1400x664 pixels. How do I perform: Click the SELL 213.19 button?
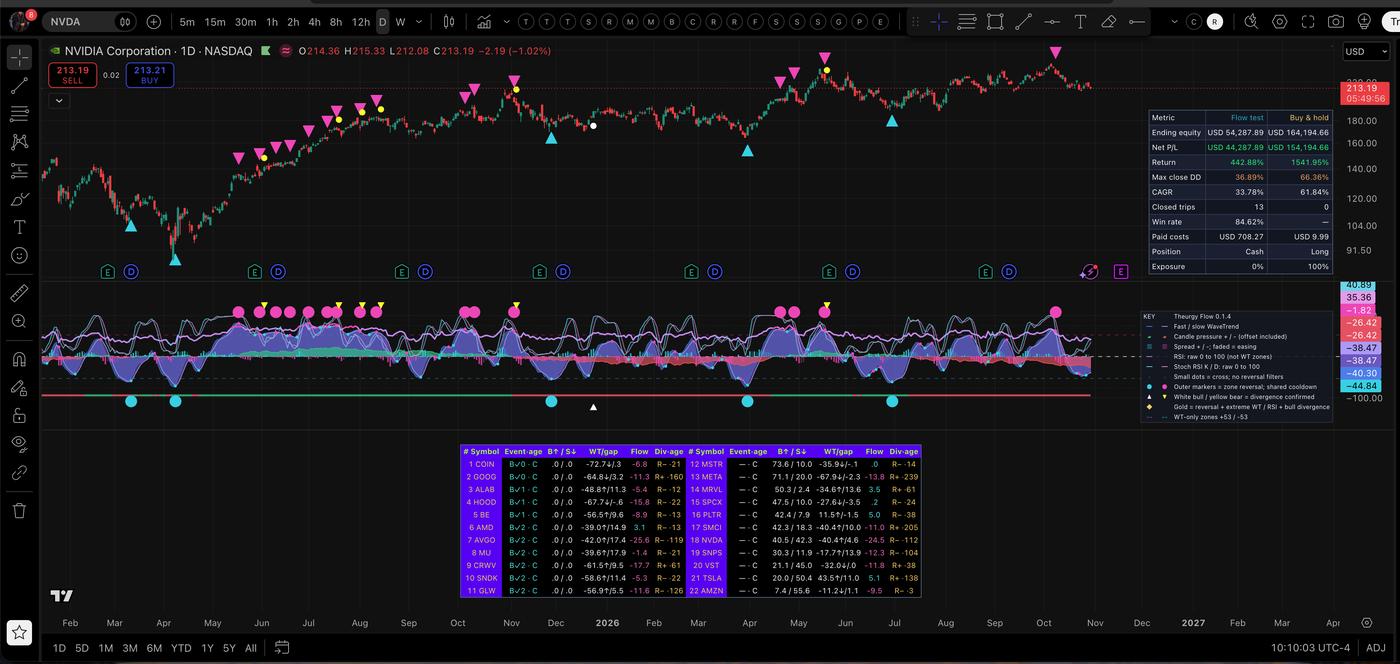tap(73, 75)
